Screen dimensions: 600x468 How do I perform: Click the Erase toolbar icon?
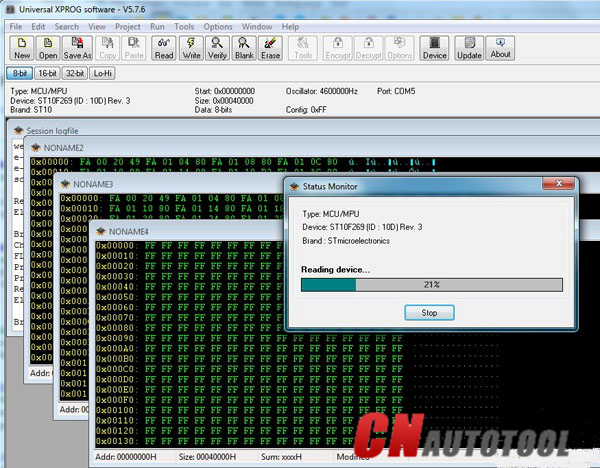pos(271,48)
